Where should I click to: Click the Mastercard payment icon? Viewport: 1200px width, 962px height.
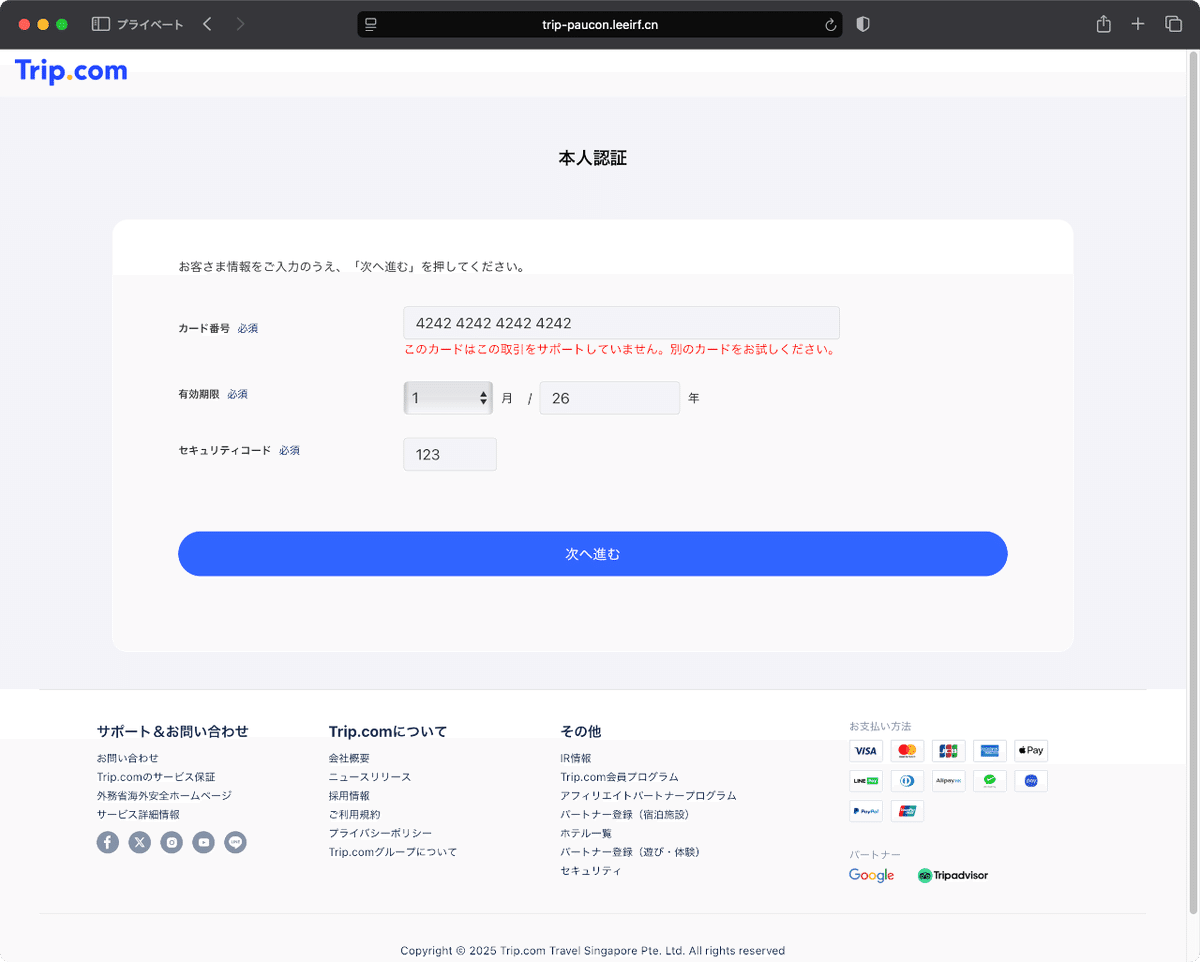(x=907, y=750)
